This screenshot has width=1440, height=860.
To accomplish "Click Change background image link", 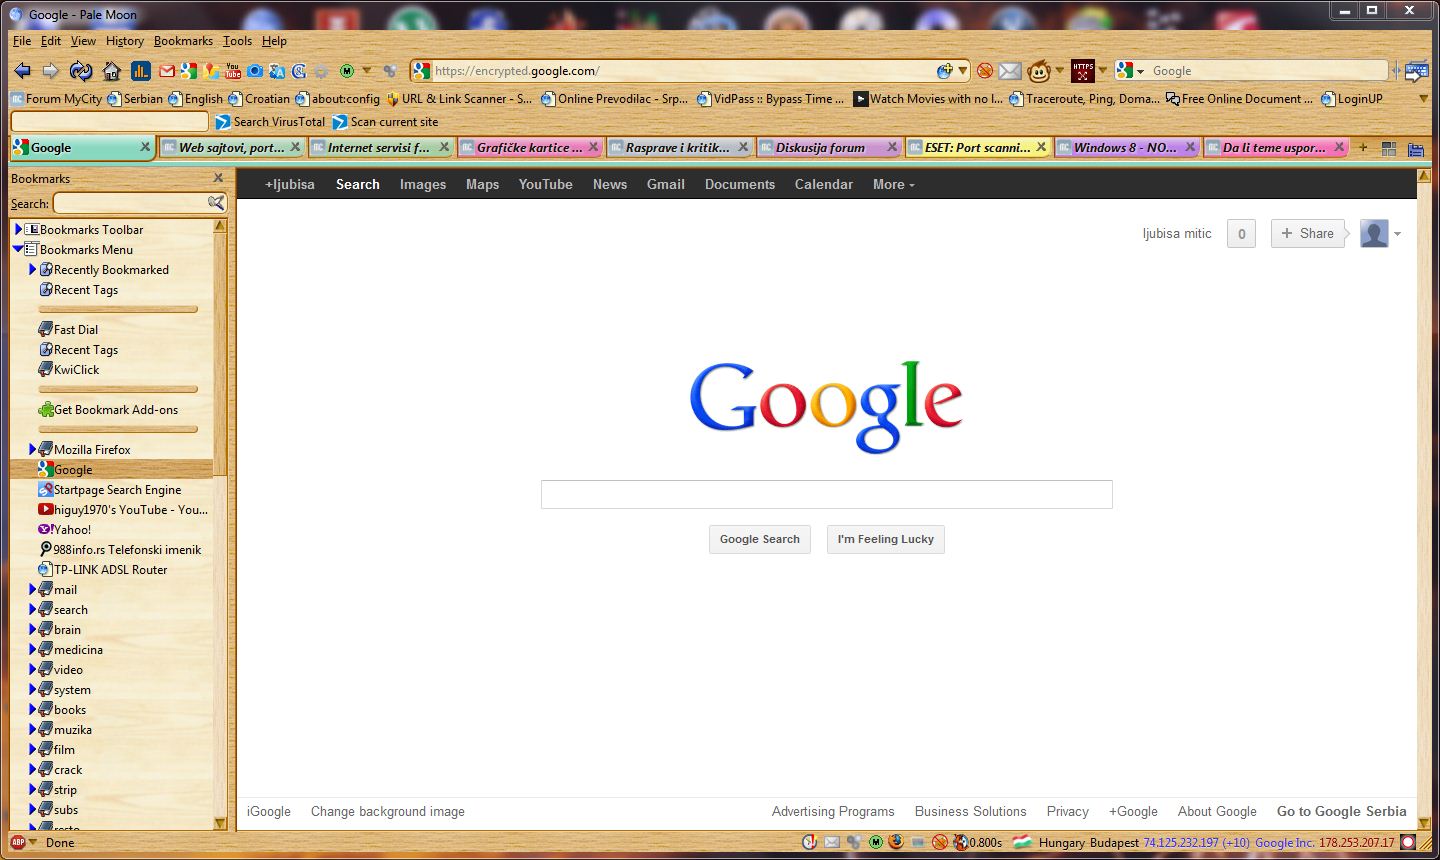I will (388, 811).
